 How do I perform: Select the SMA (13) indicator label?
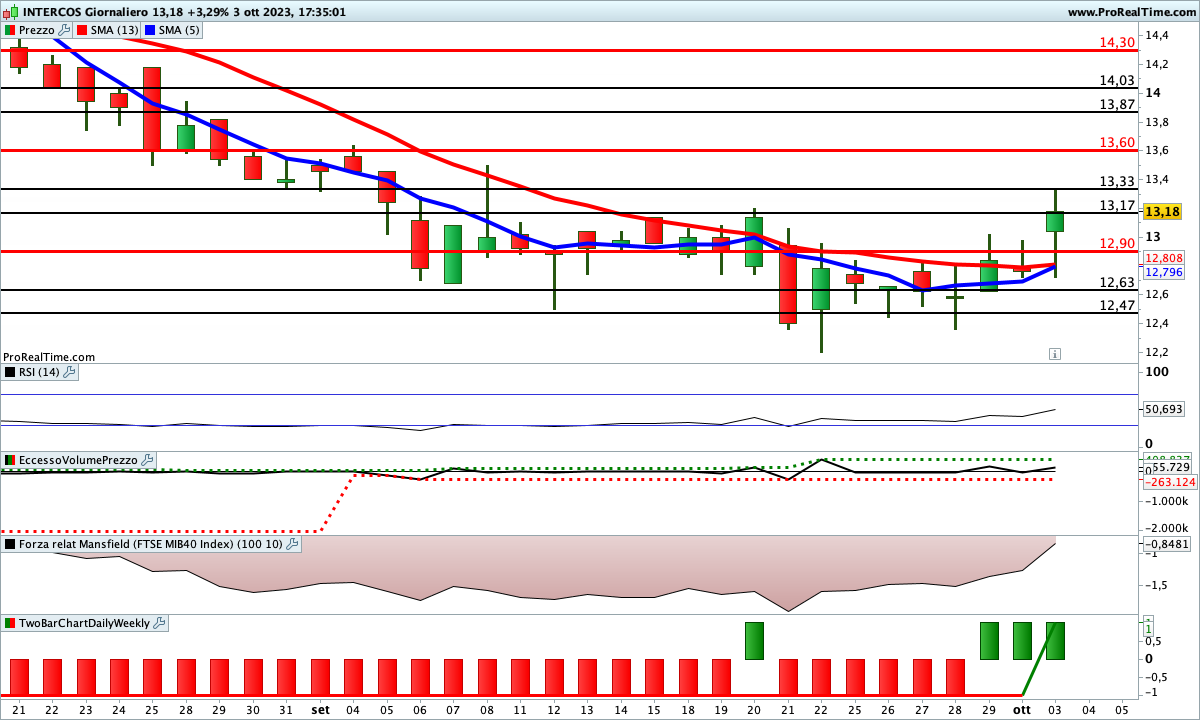pos(114,30)
